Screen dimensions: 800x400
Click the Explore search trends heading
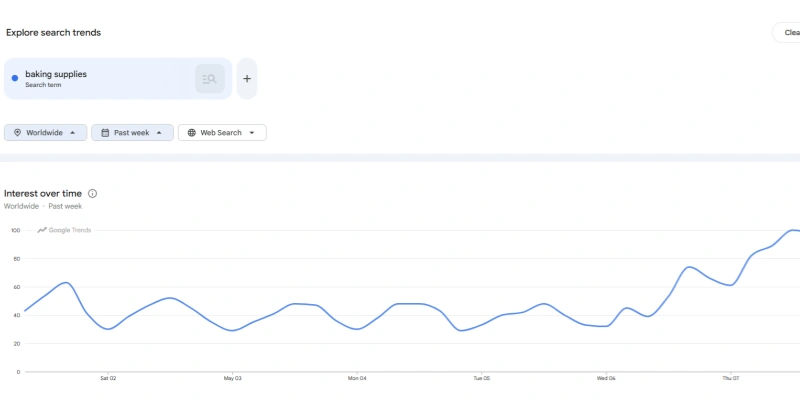54,33
